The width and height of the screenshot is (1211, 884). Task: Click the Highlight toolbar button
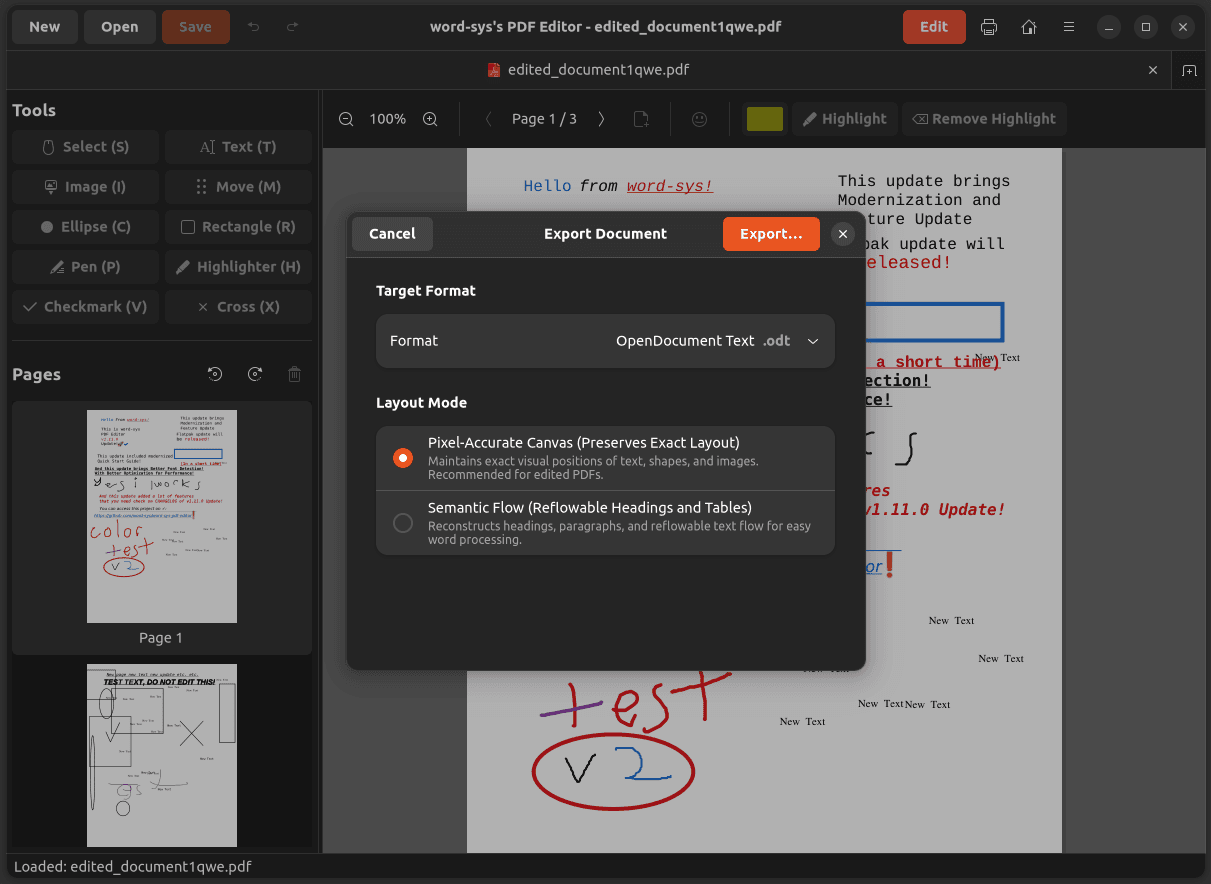point(845,119)
